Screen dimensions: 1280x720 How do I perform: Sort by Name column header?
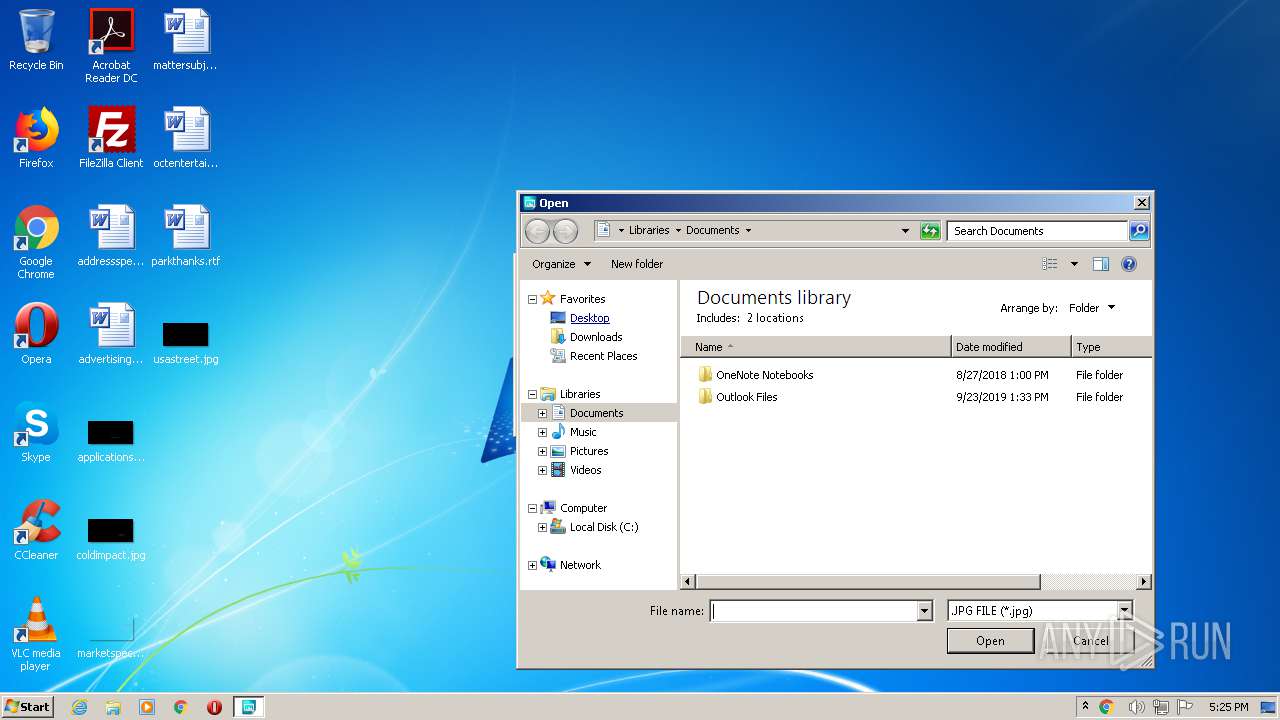point(816,347)
